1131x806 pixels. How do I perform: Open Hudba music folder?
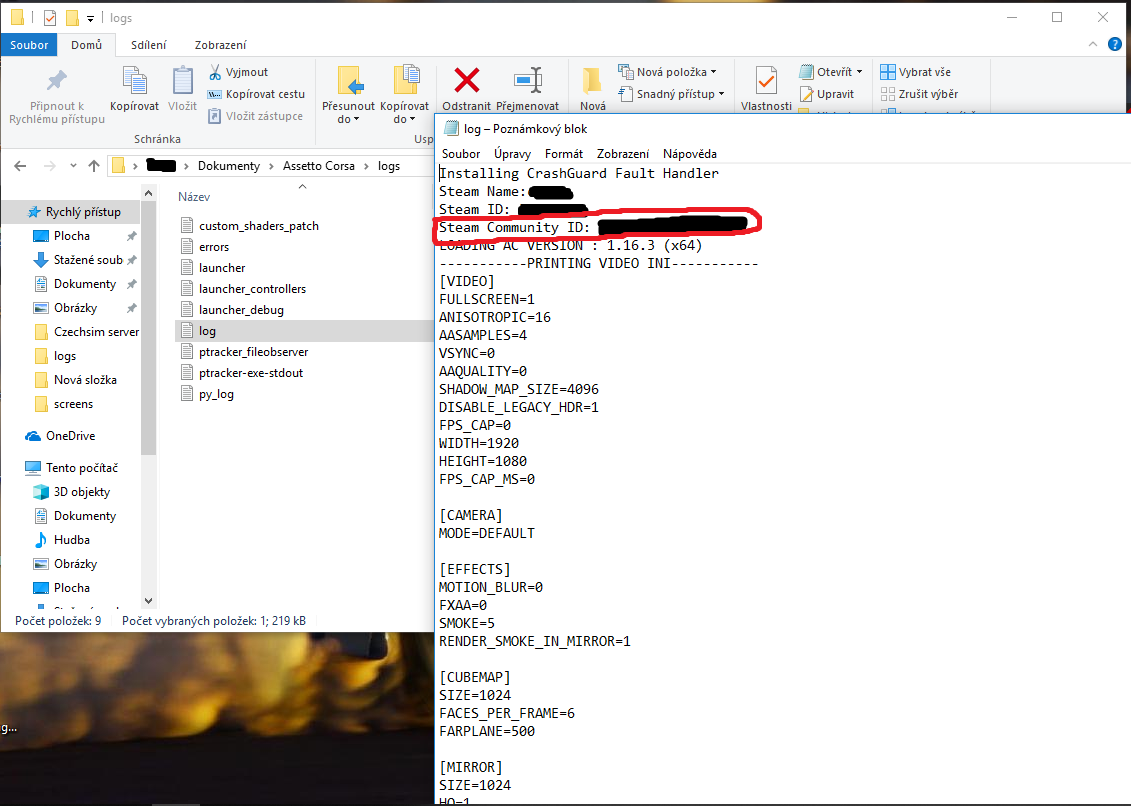pos(62,540)
